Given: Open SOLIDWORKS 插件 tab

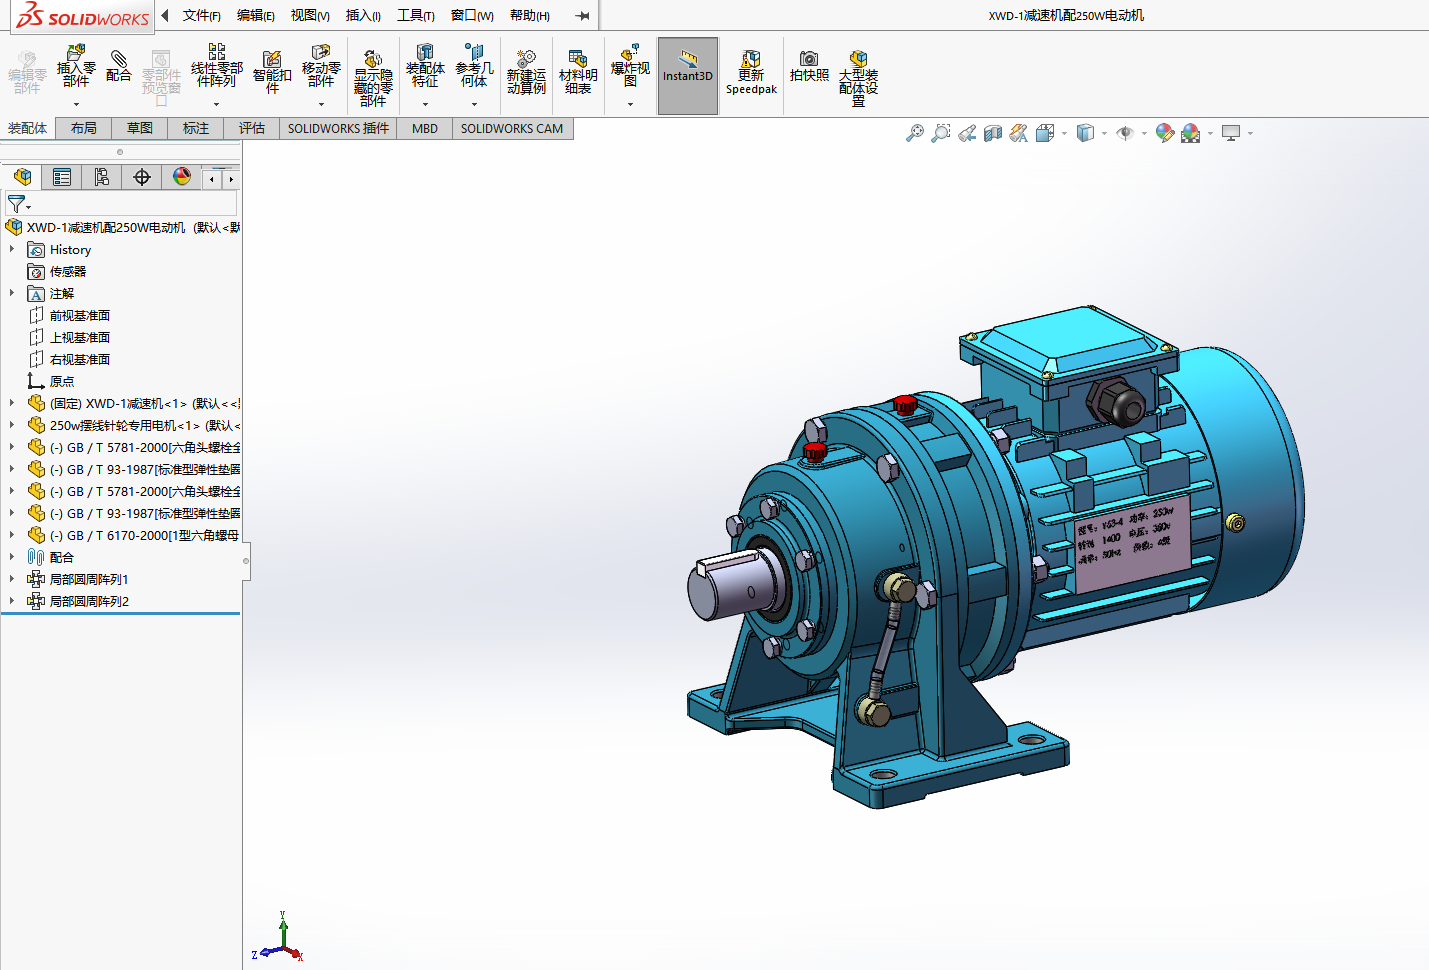Looking at the screenshot, I should click(x=338, y=128).
